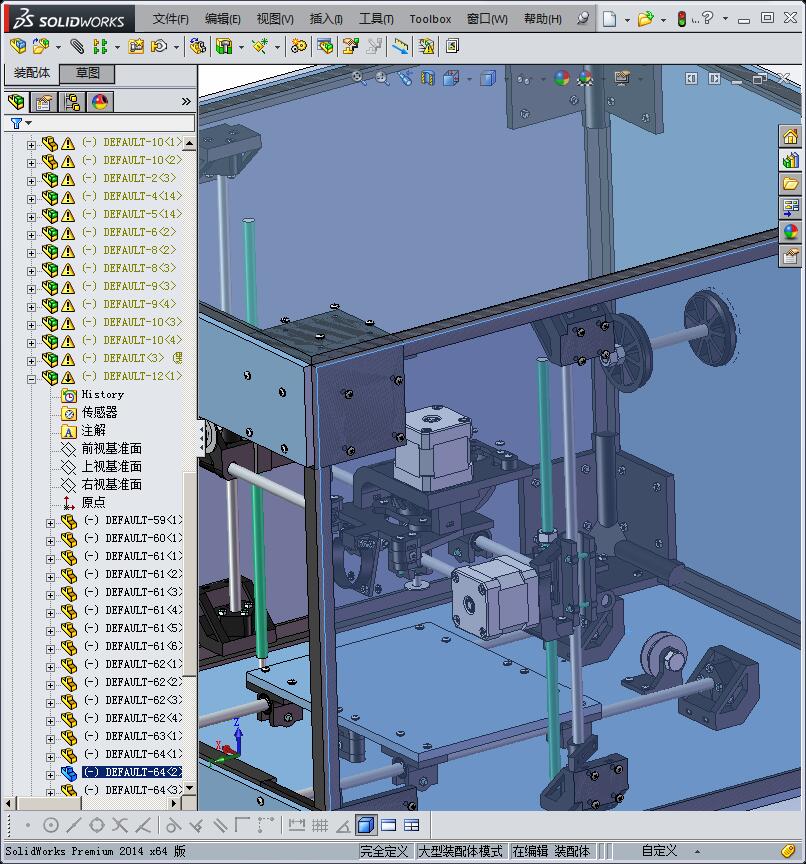Open the New document dropdown arrow
The width and height of the screenshot is (806, 864).
627,20
